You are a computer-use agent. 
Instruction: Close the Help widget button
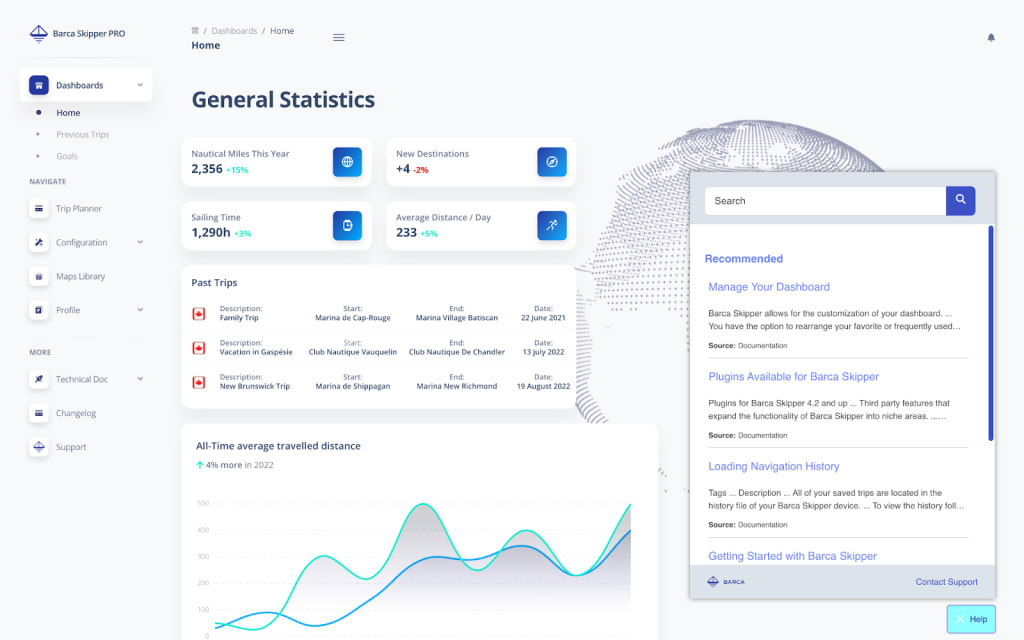point(970,619)
